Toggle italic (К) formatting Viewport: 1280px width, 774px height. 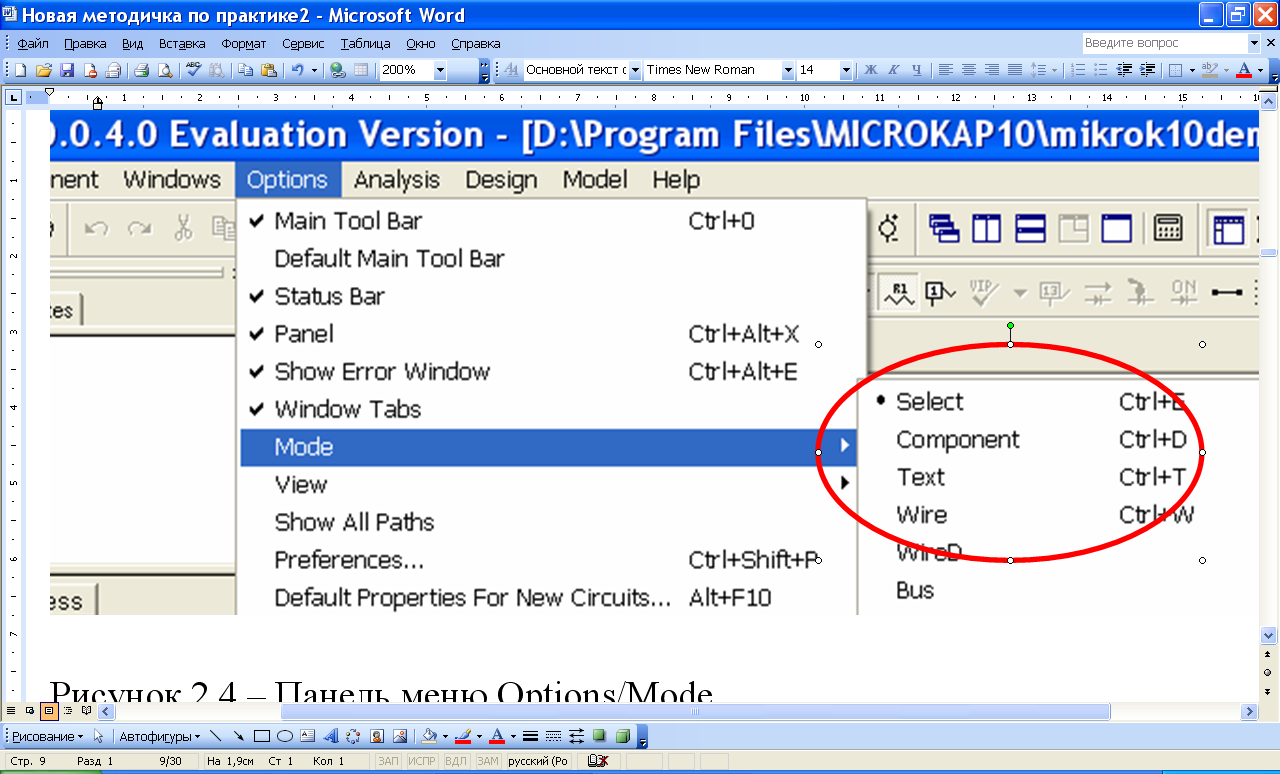893,70
